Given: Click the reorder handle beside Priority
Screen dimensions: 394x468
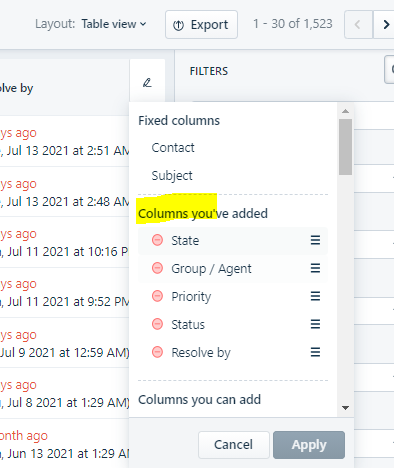Looking at the screenshot, I should (315, 296).
